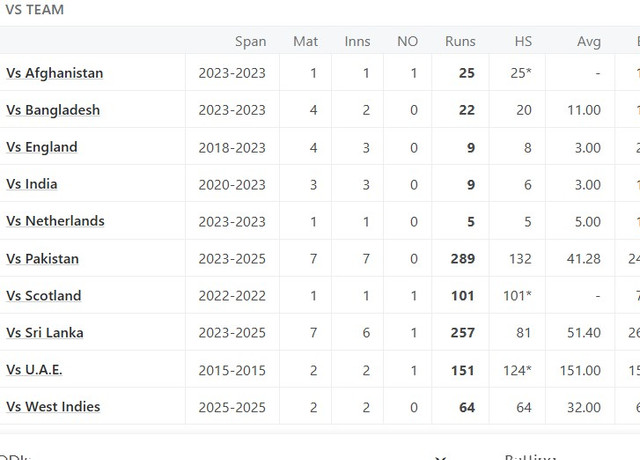Screen dimensions: 640x460
Task: Select the Vs Scotland link
Action: tap(44, 296)
